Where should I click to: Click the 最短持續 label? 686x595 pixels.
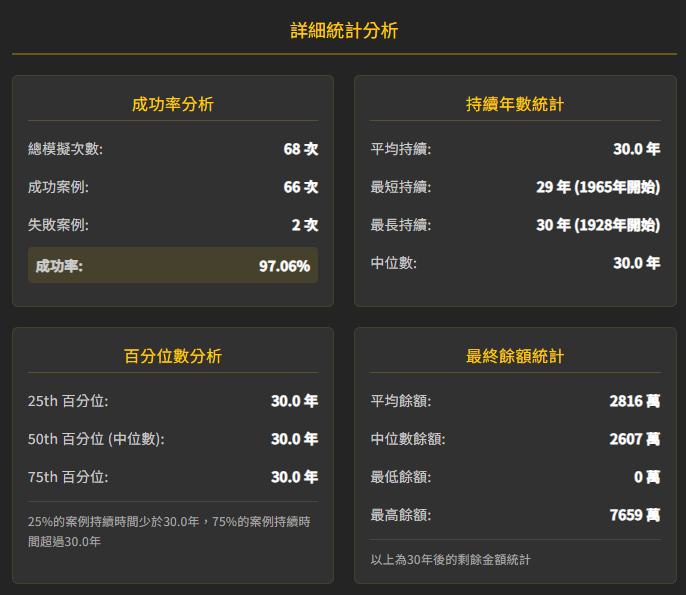(x=401, y=187)
